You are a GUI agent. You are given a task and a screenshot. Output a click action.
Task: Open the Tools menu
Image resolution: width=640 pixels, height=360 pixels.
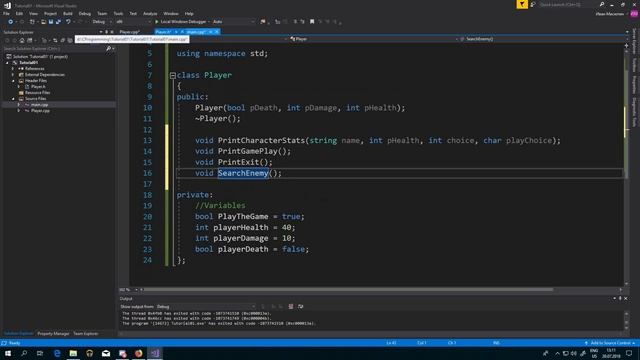118,13
